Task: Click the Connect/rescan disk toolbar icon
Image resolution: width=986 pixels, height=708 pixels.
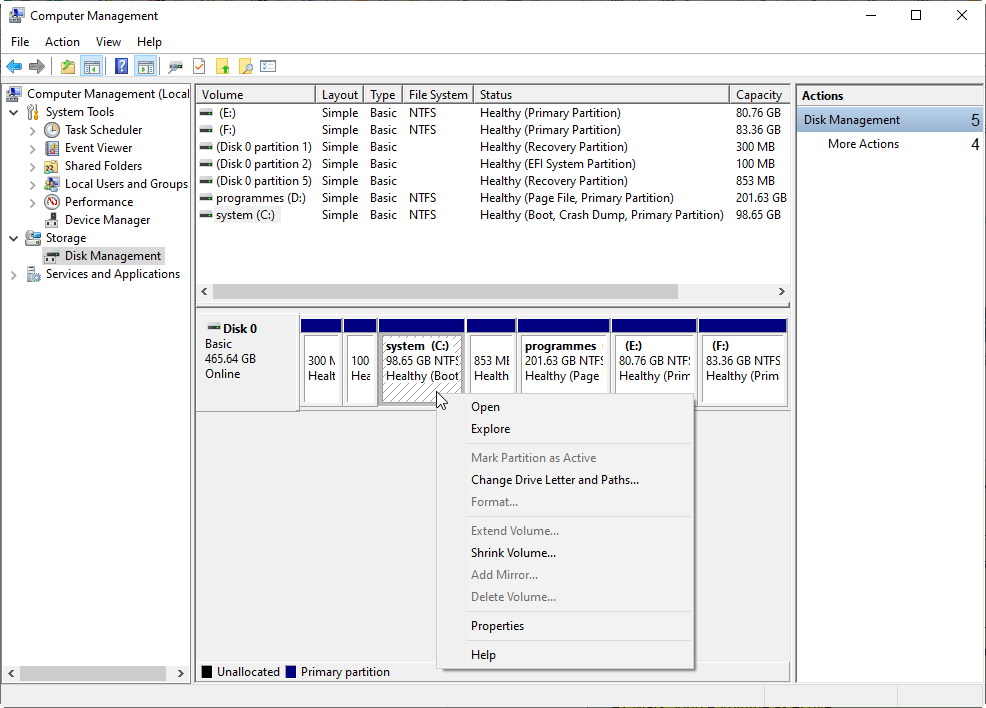Action: click(175, 66)
